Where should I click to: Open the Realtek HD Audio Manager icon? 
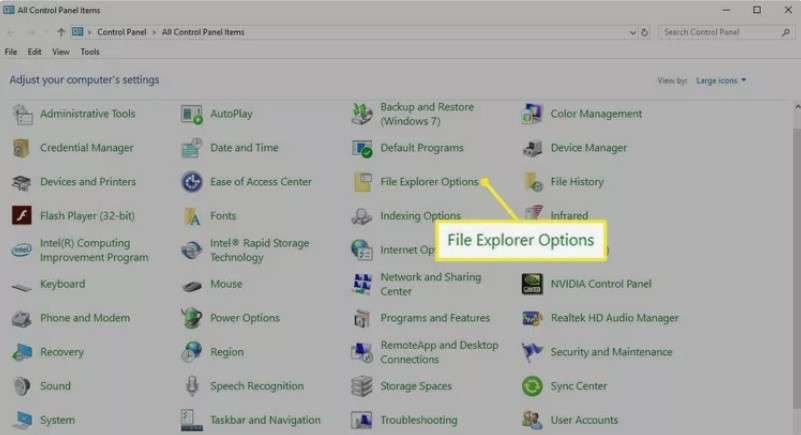[x=532, y=319]
